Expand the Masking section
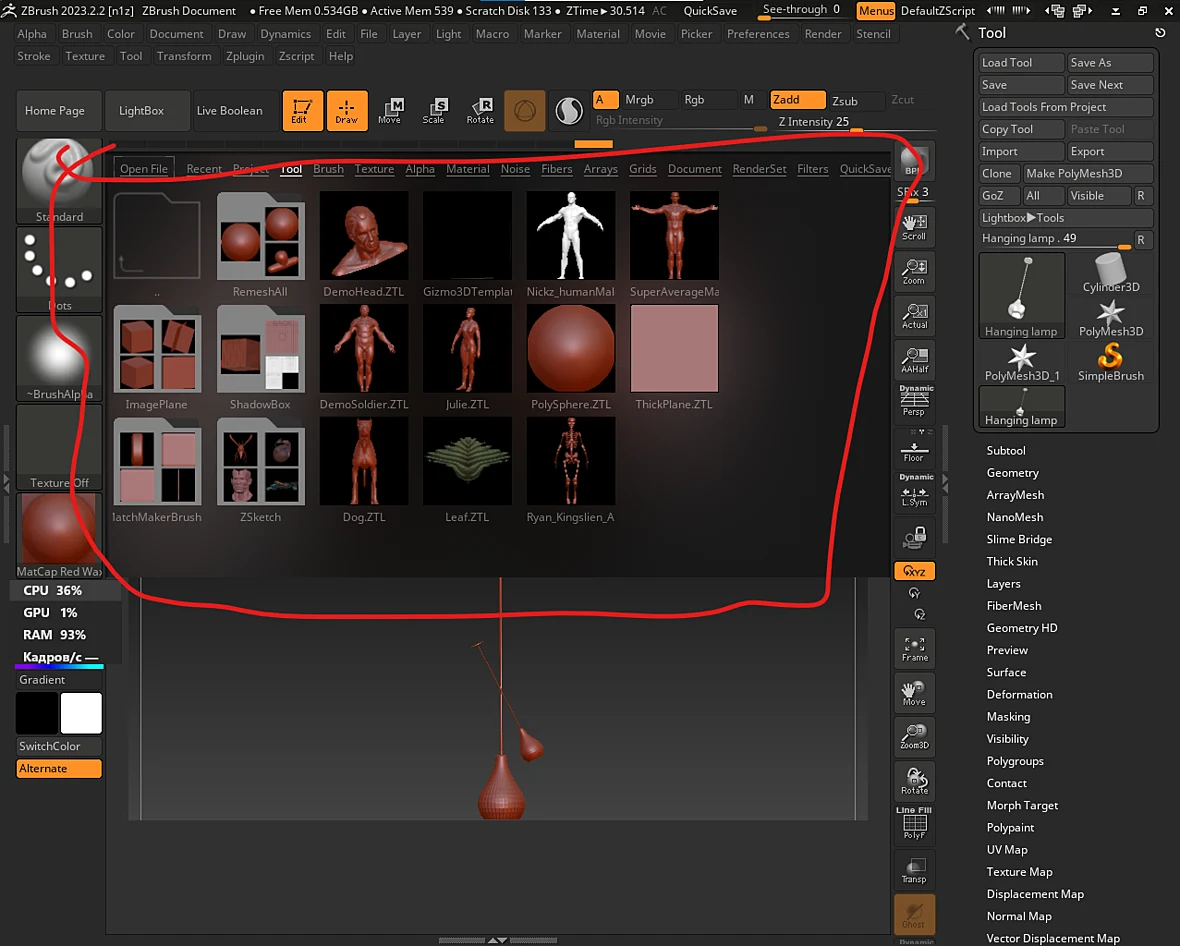The height and width of the screenshot is (946, 1180). (1008, 716)
